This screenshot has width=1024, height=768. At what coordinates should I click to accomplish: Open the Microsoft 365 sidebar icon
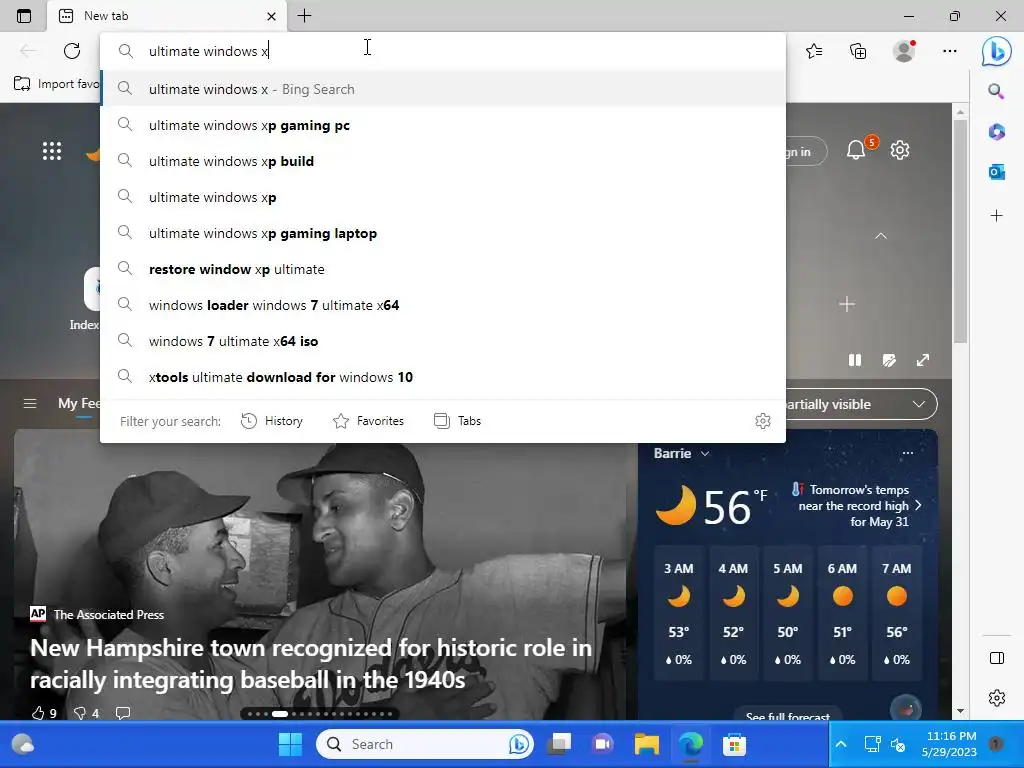[x=996, y=131]
